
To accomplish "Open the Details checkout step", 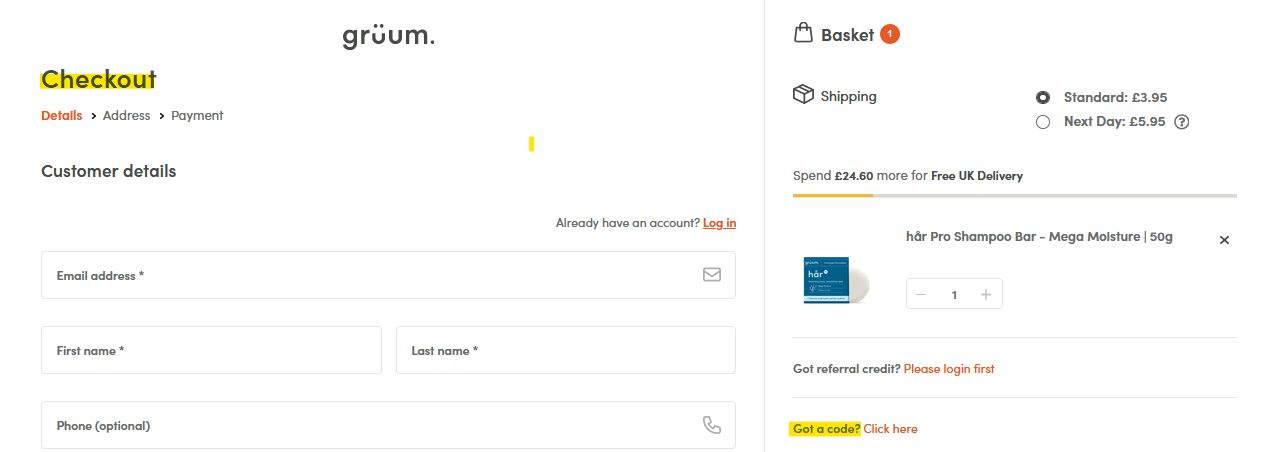I will [x=62, y=116].
